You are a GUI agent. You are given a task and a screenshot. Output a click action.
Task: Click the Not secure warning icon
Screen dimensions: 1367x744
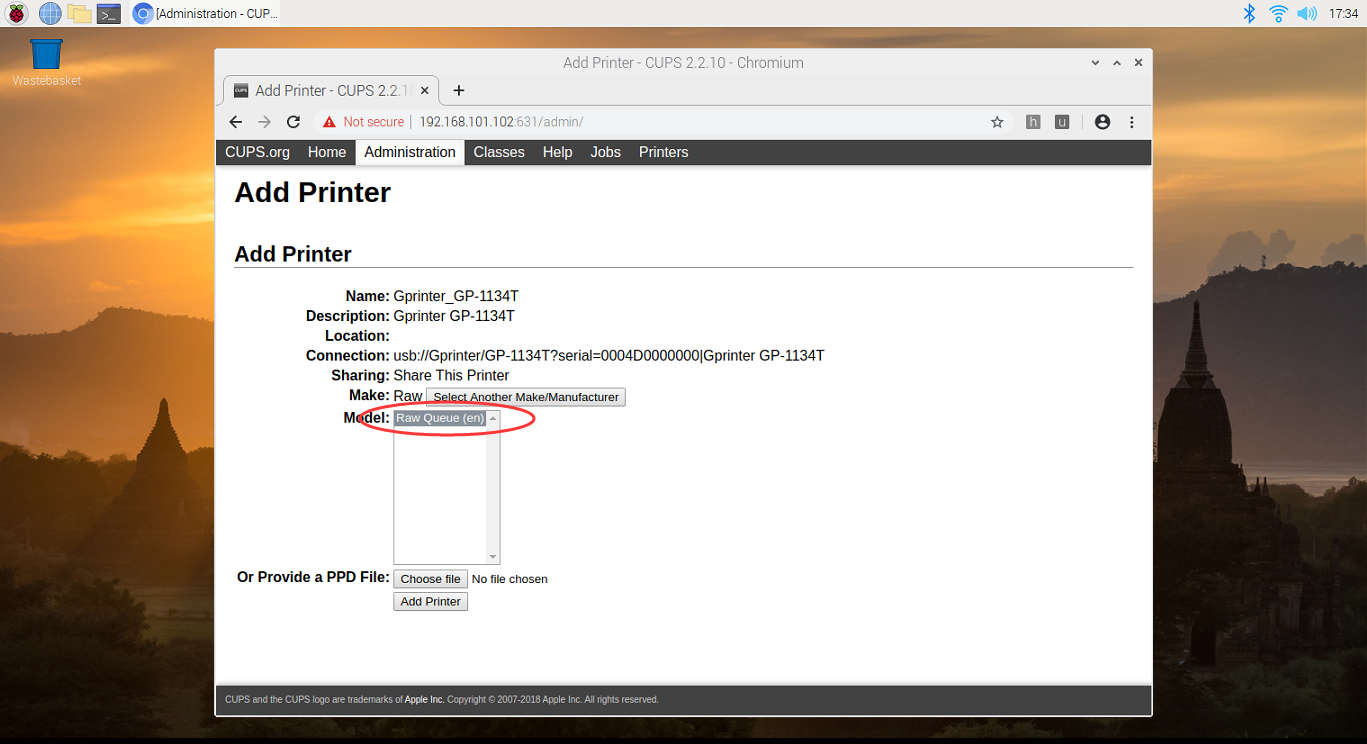[329, 122]
